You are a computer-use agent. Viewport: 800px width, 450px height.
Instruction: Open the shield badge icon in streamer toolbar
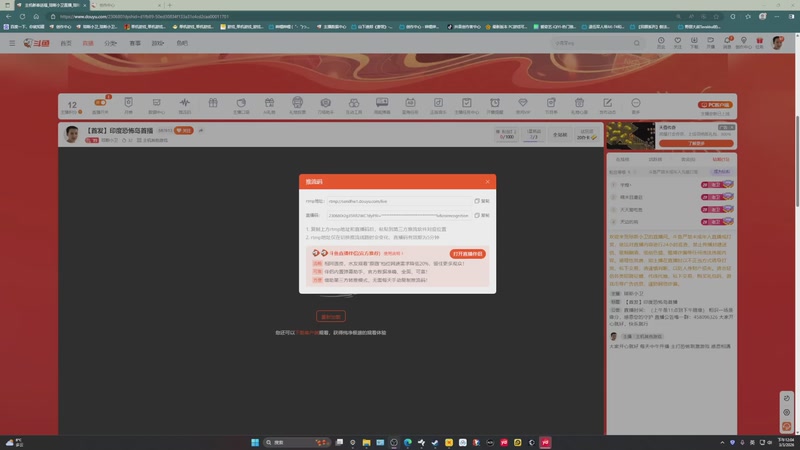click(x=128, y=103)
